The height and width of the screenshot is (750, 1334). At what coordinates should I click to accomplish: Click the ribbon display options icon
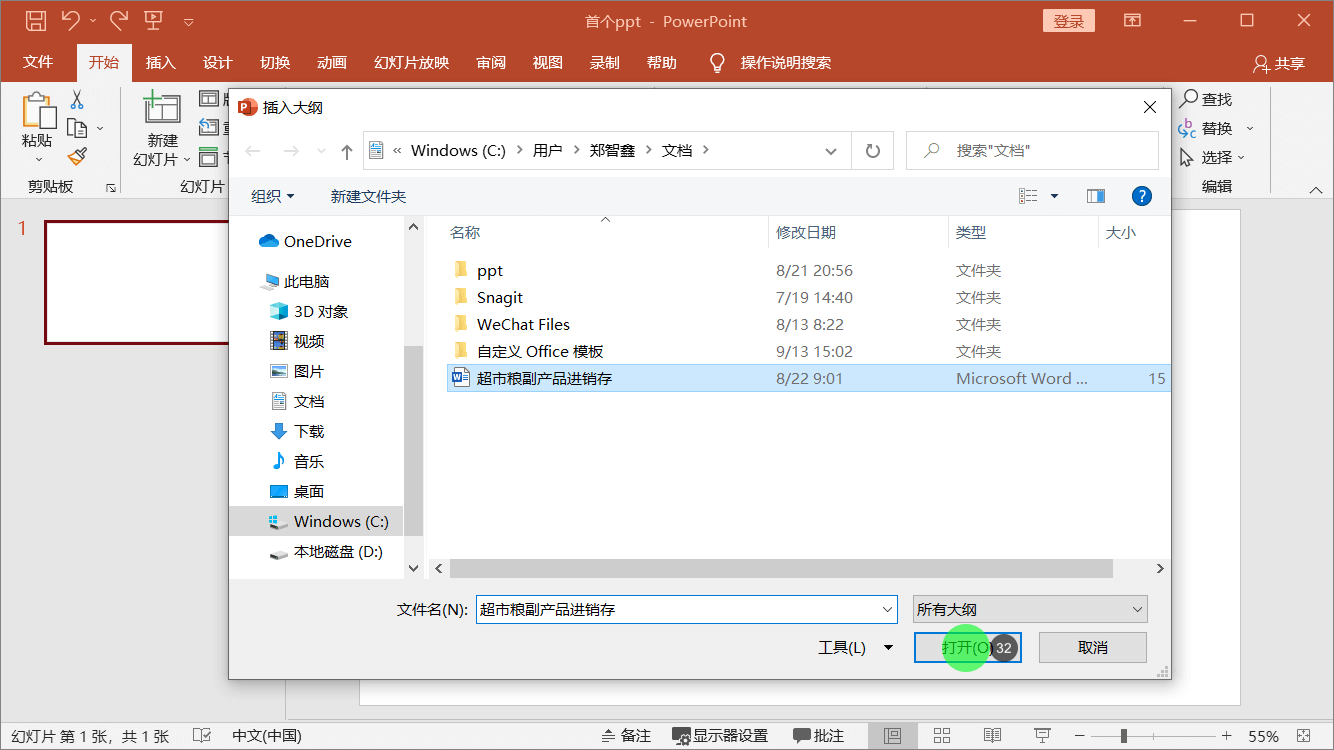click(1132, 20)
